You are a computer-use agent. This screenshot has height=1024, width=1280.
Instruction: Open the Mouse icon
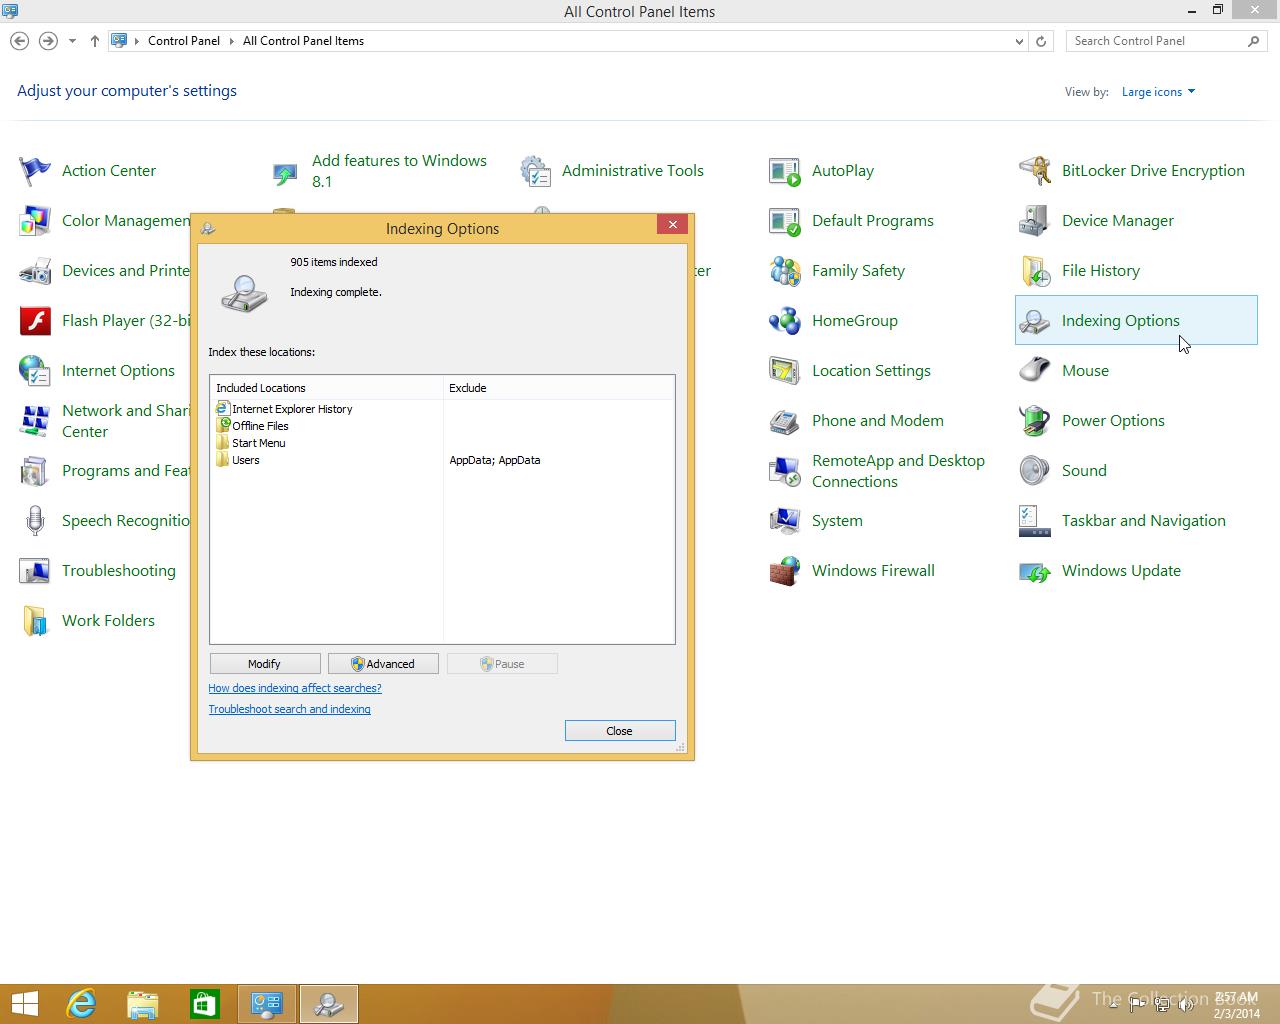[x=1035, y=371]
